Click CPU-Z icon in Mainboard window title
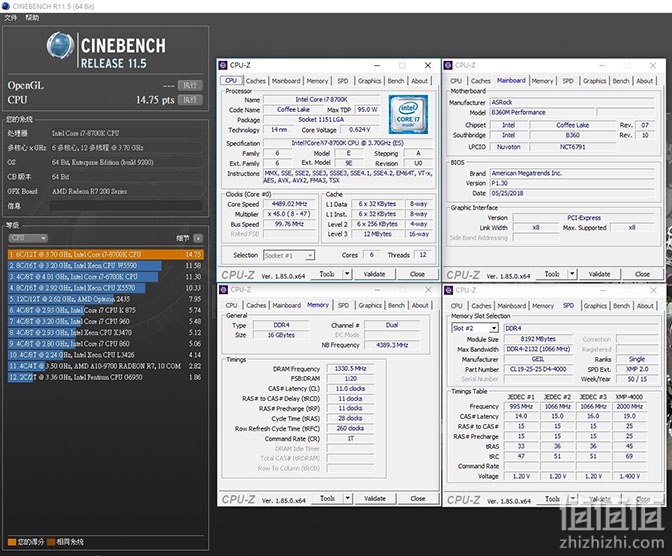This screenshot has width=672, height=556. [448, 65]
